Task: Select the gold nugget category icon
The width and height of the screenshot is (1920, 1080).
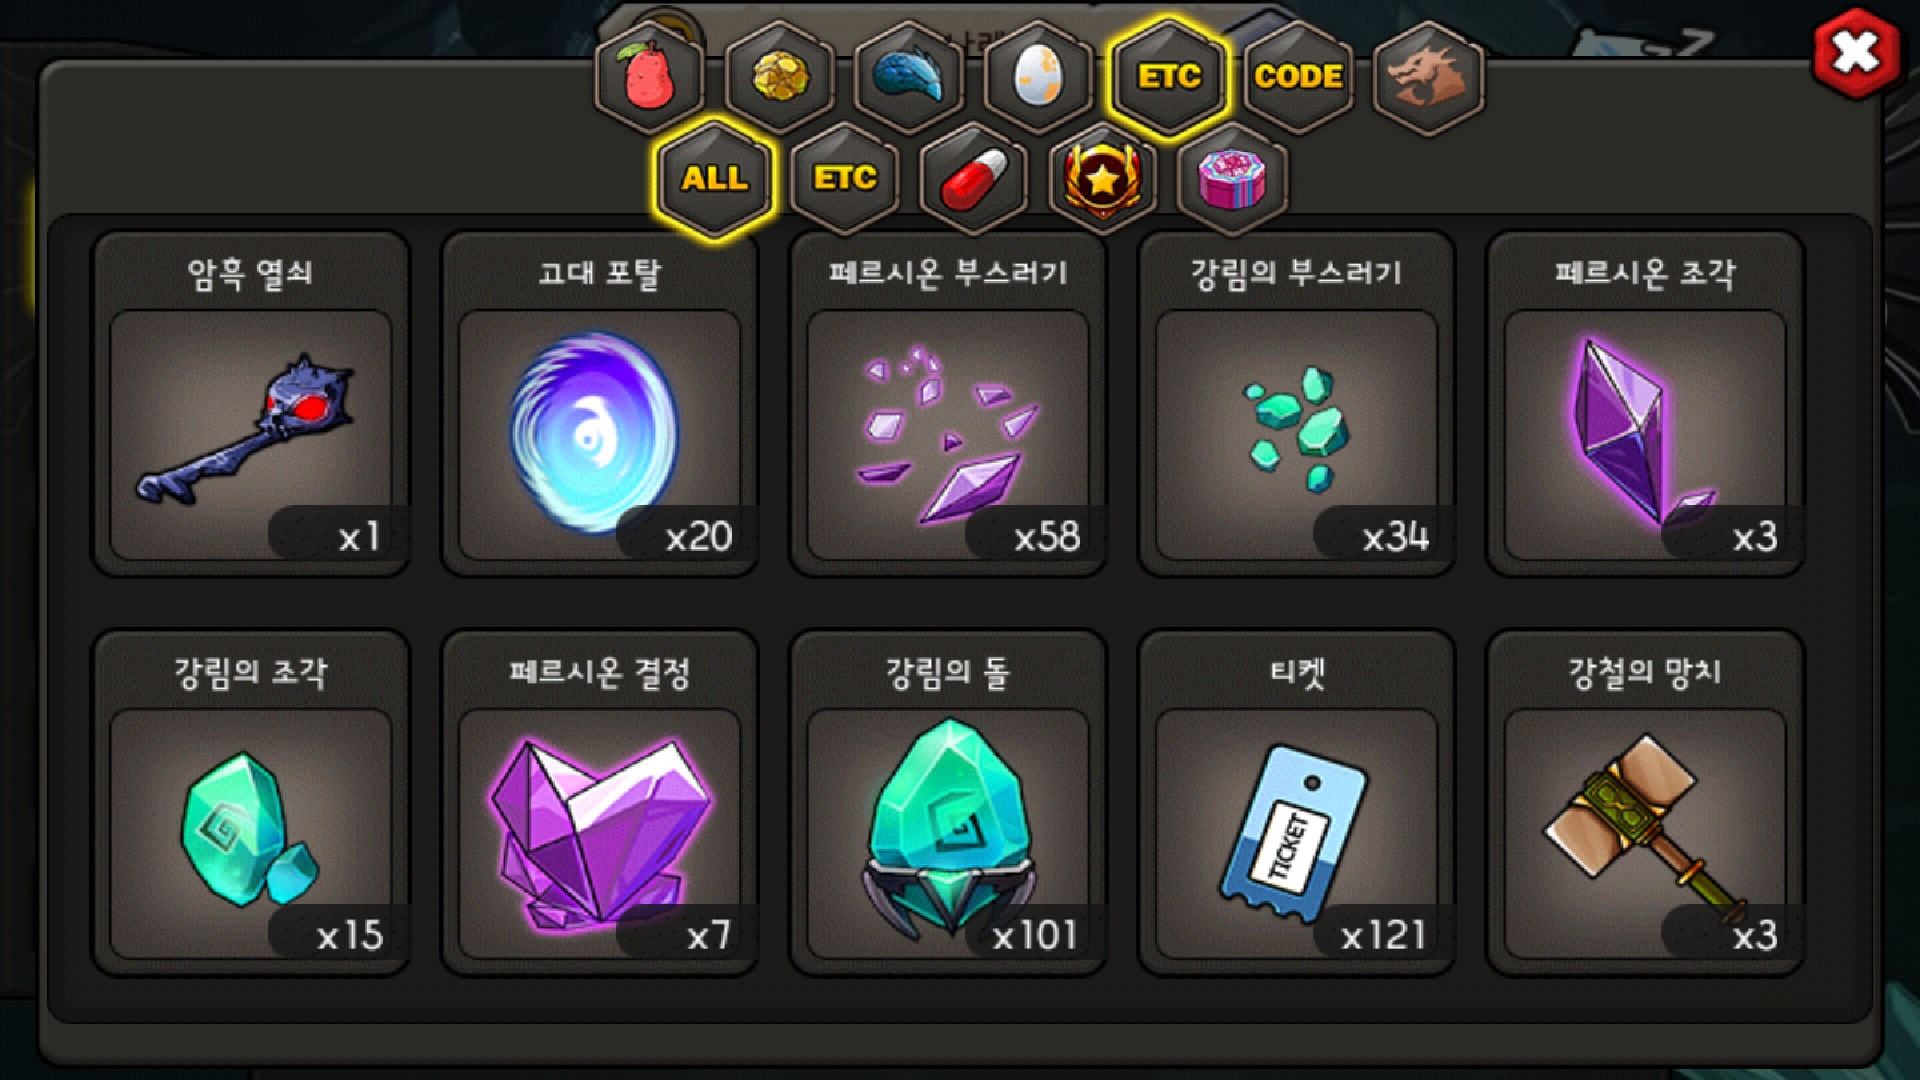Action: 780,77
